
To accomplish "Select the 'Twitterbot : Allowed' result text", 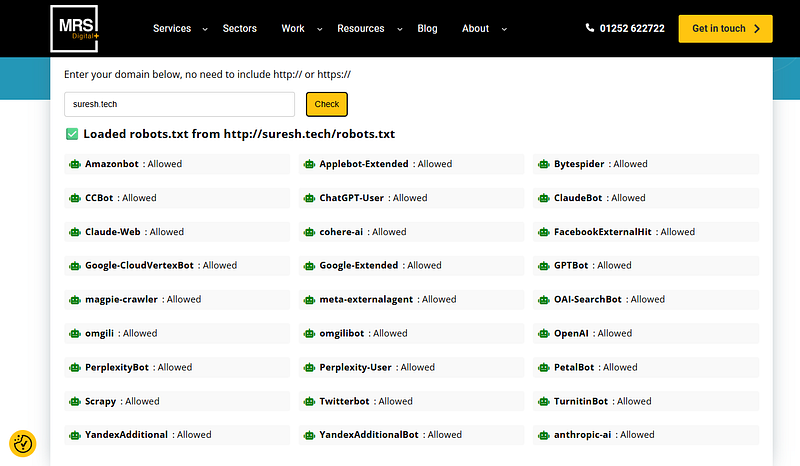I will tap(366, 401).
